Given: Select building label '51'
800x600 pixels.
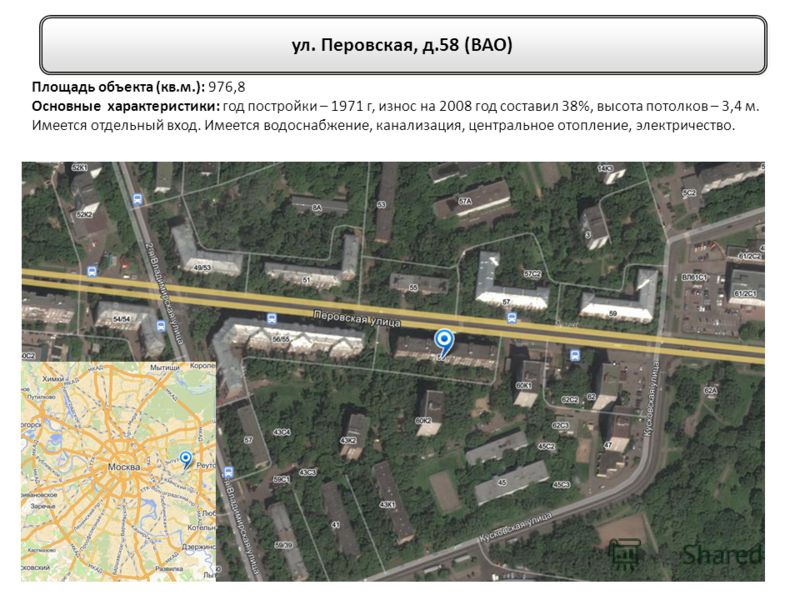Looking at the screenshot, I should pos(306,280).
